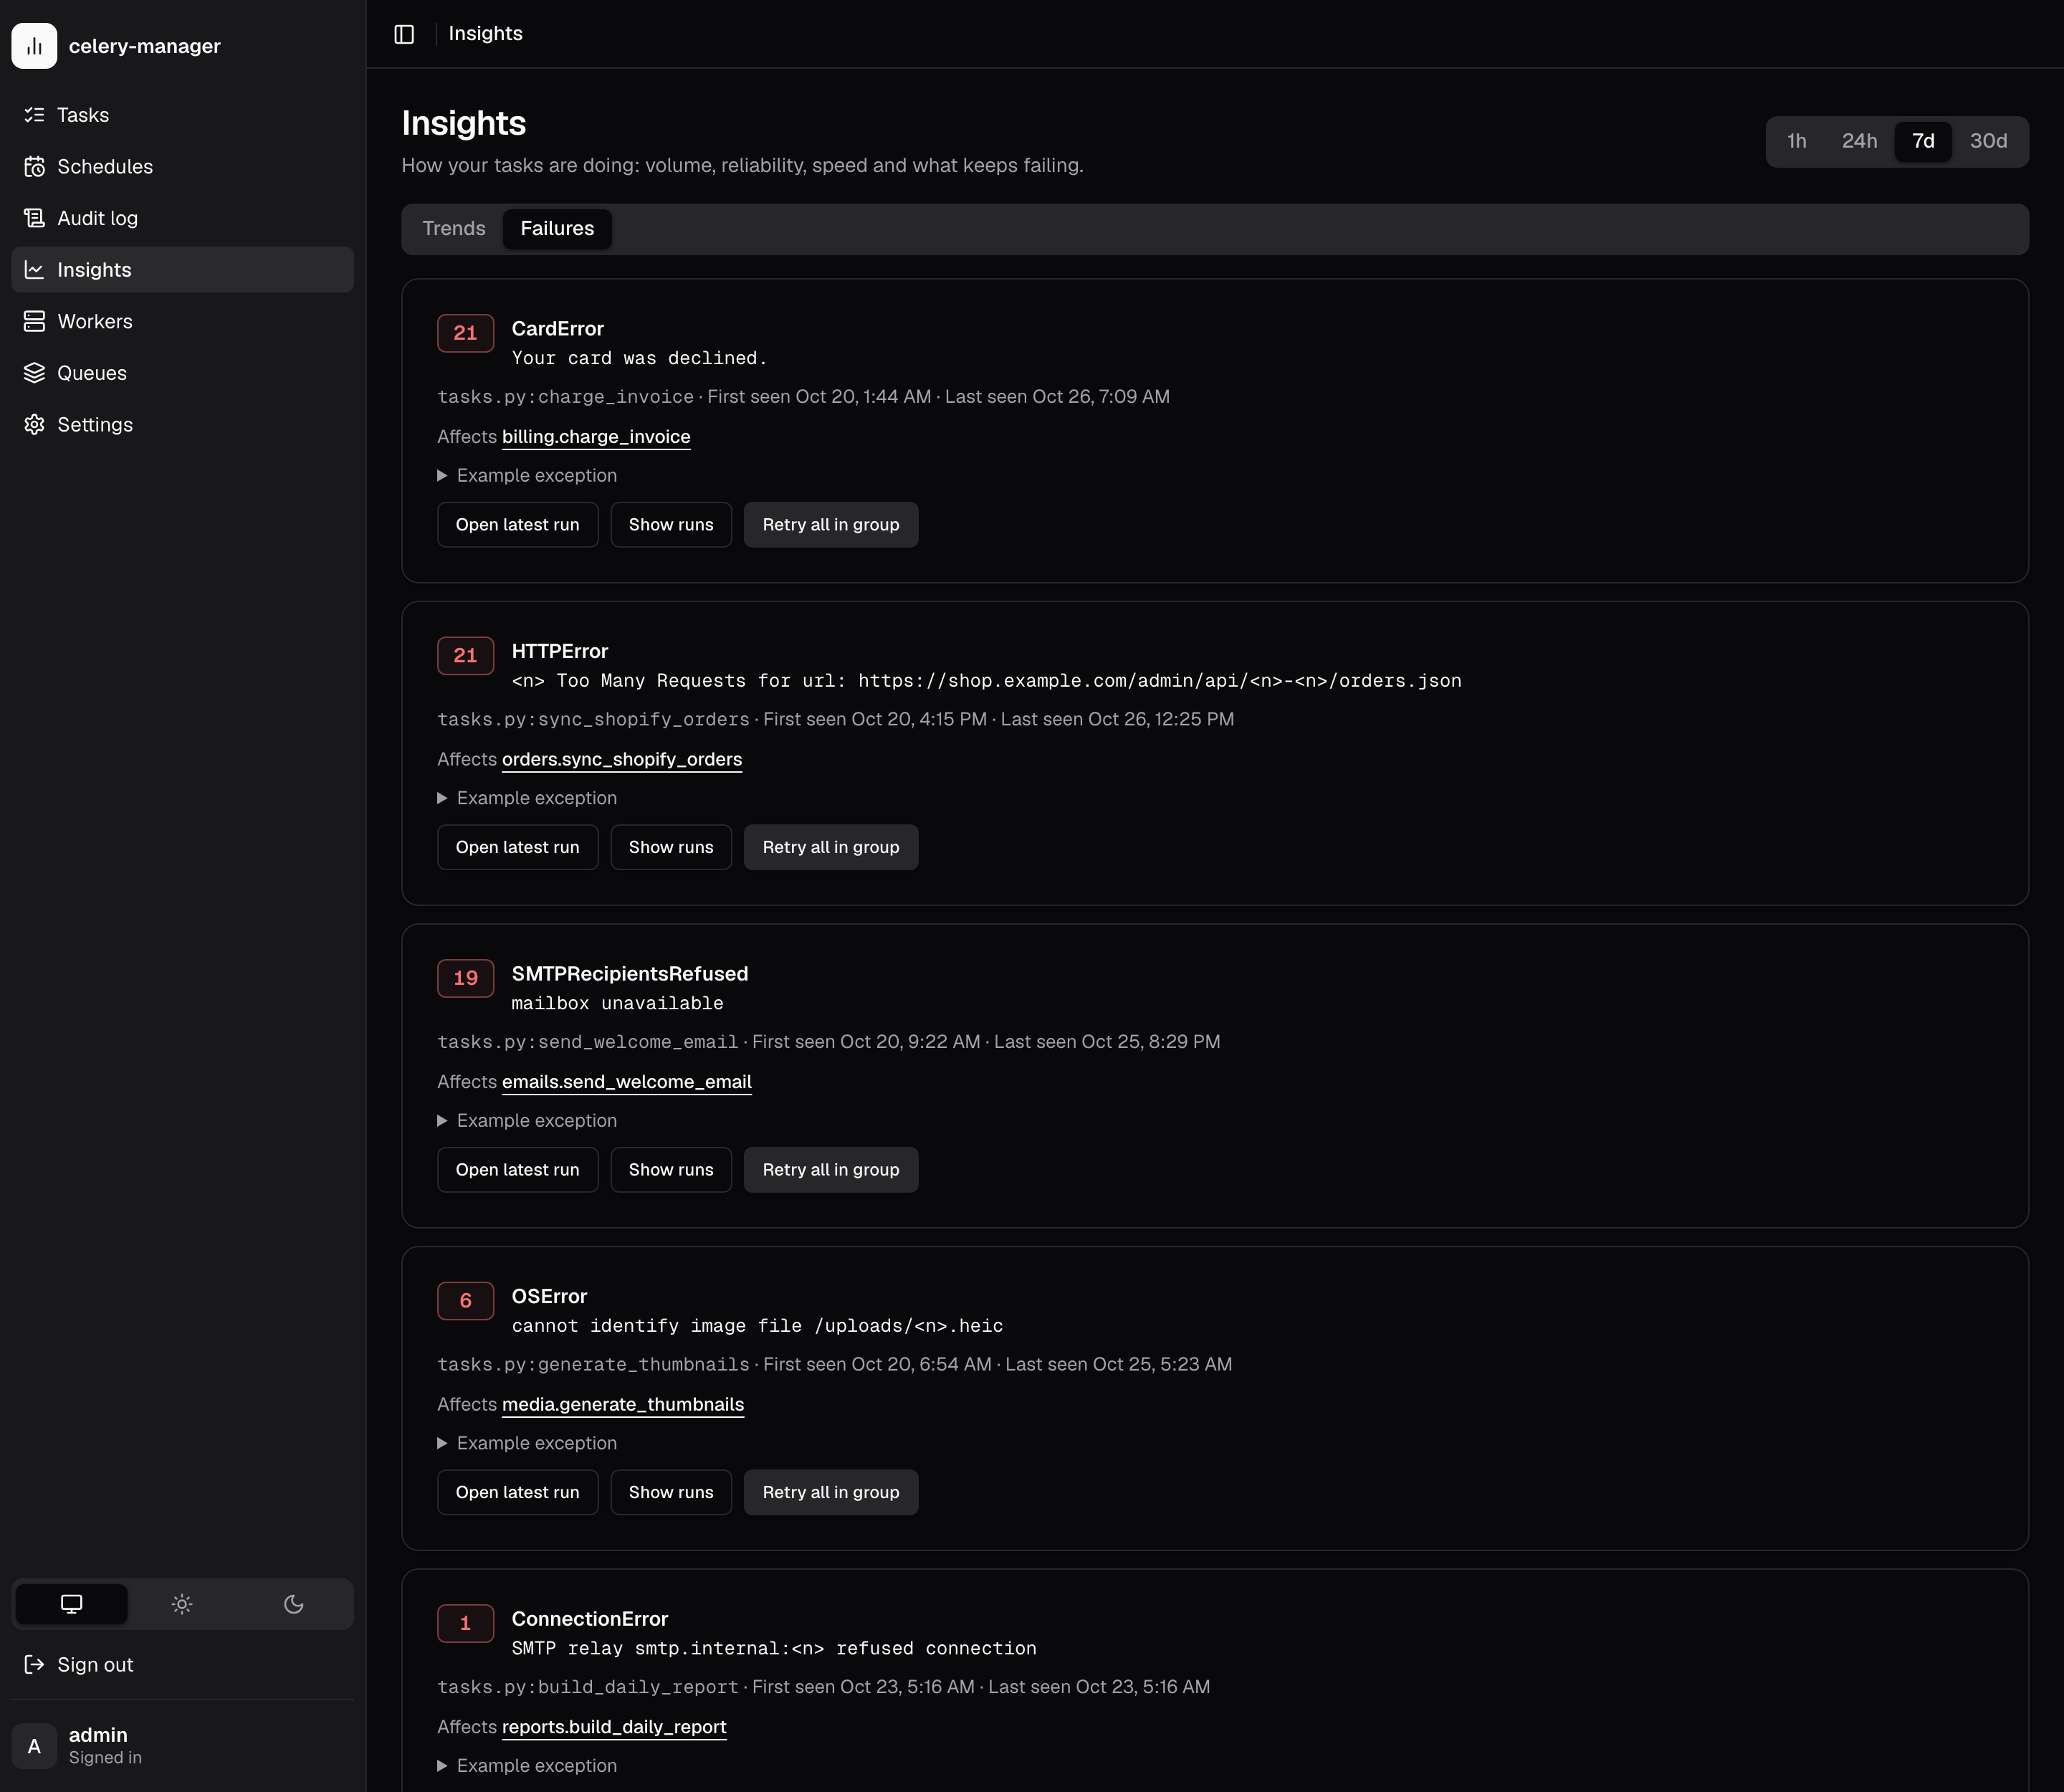2064x1792 pixels.
Task: Open the Settings gear icon
Action: (x=35, y=425)
